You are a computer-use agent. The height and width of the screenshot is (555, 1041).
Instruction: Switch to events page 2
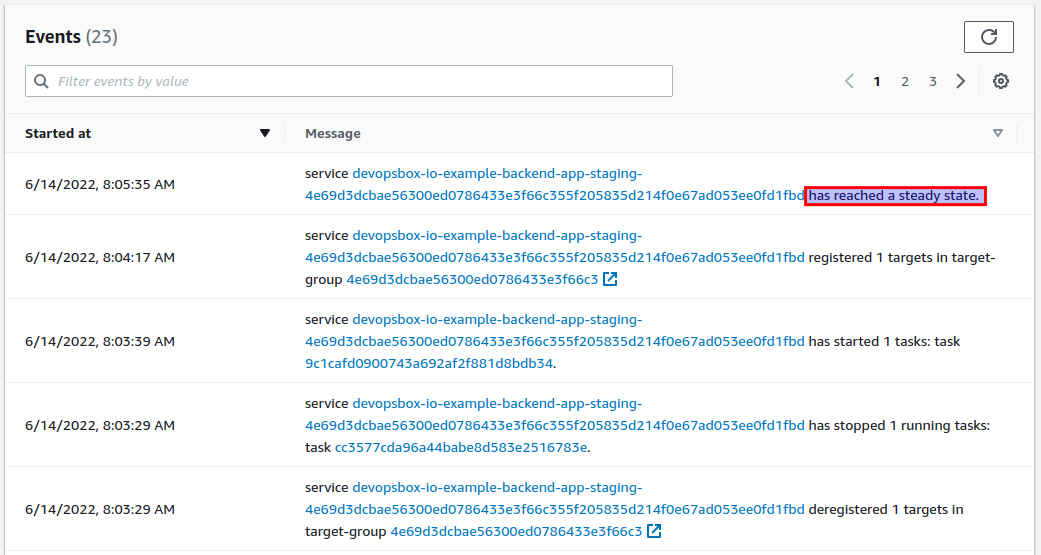(x=905, y=82)
